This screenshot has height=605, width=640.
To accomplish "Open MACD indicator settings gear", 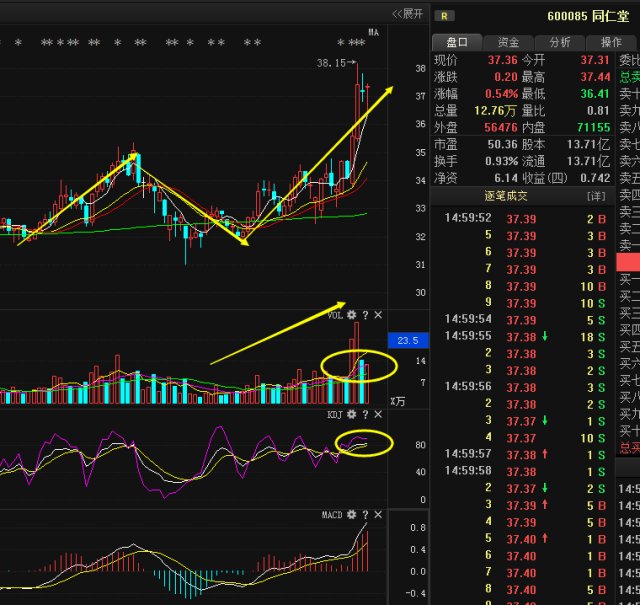I will pos(351,514).
